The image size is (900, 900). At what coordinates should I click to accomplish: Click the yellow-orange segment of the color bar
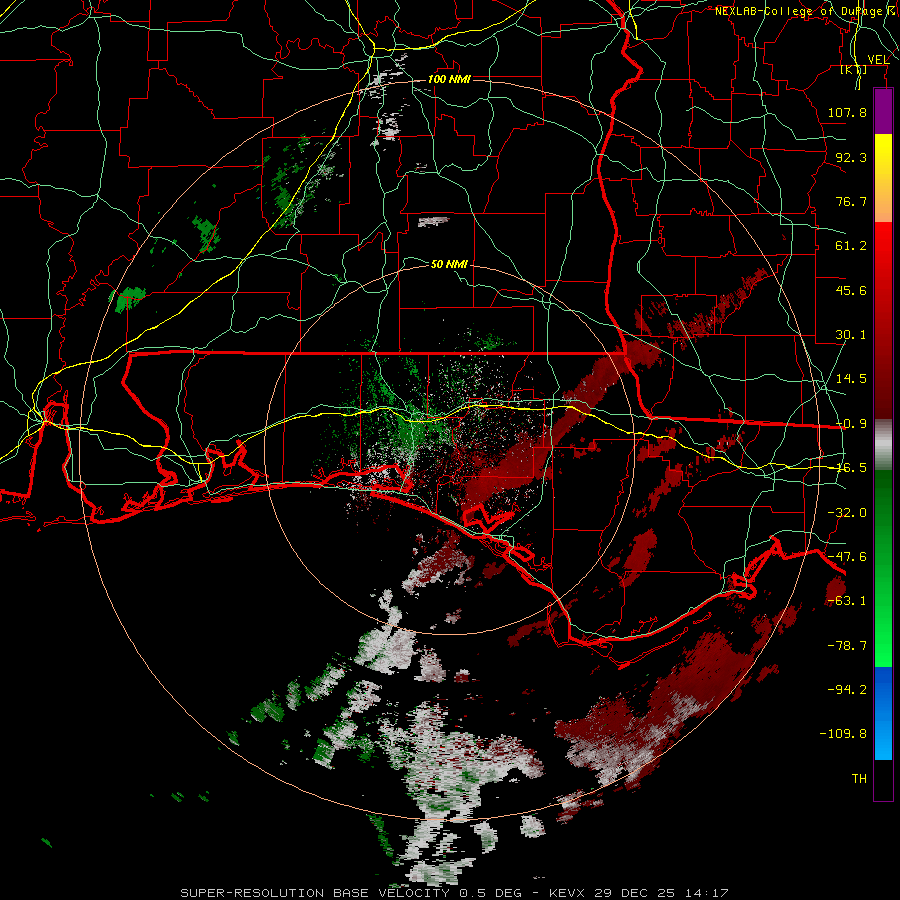pyautogui.click(x=883, y=178)
